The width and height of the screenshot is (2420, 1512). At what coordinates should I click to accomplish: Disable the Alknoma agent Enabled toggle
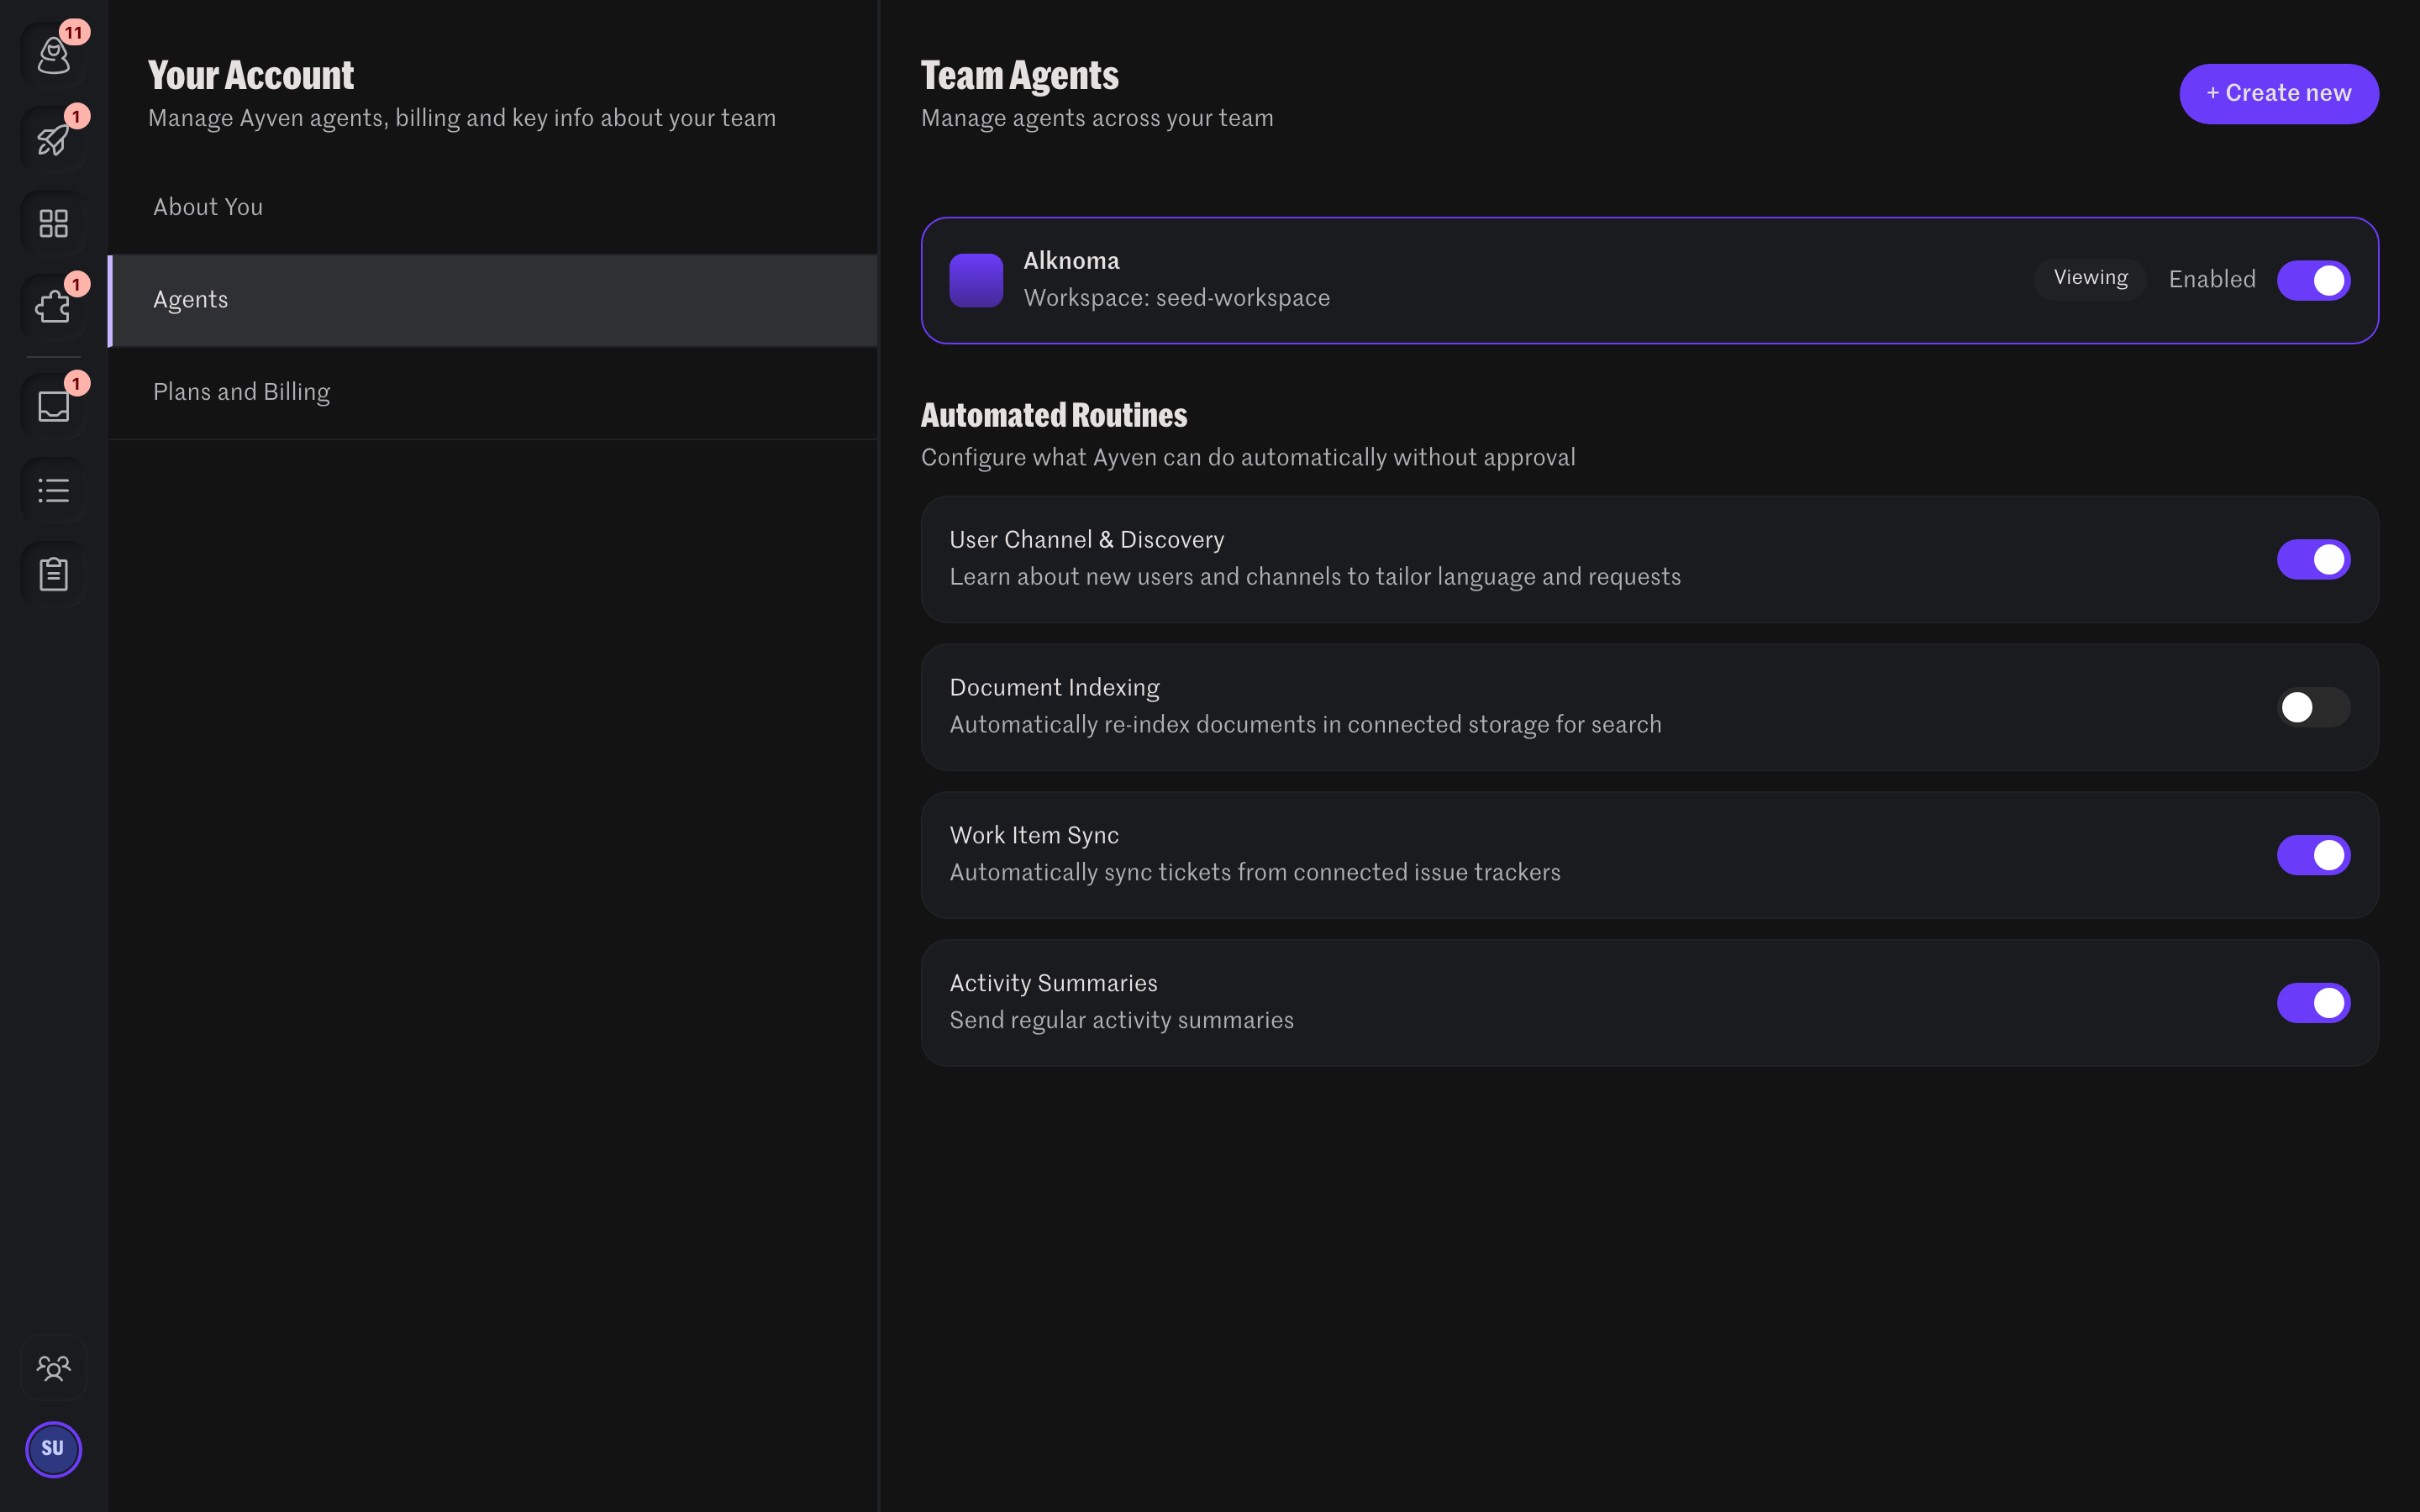click(2313, 280)
